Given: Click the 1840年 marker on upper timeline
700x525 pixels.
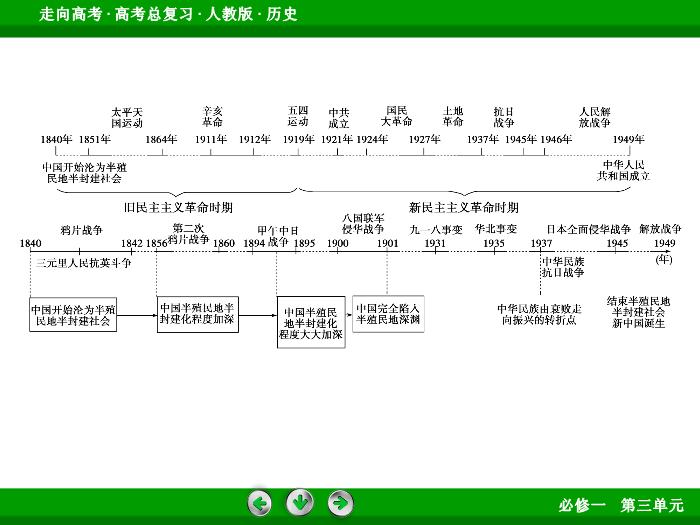Looking at the screenshot, I should (56, 139).
